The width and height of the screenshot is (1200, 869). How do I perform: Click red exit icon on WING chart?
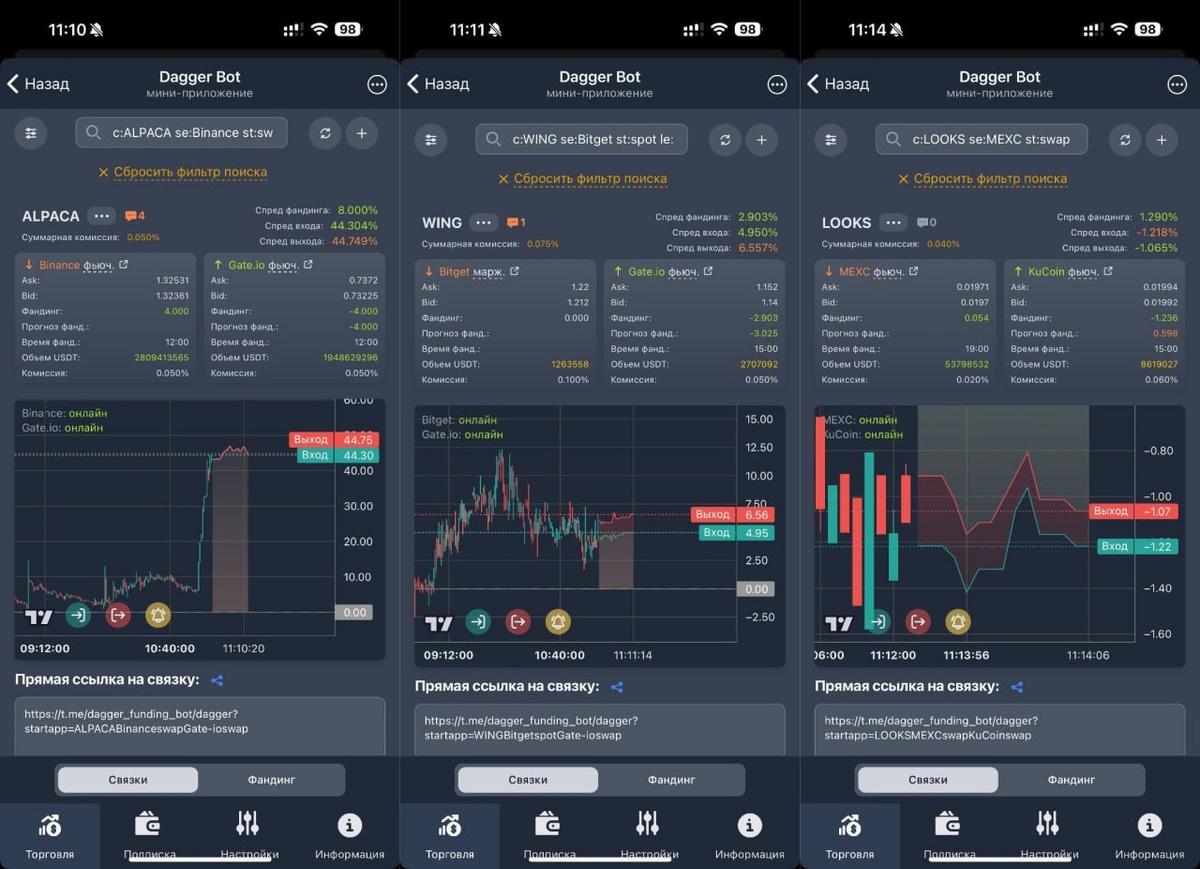(518, 622)
